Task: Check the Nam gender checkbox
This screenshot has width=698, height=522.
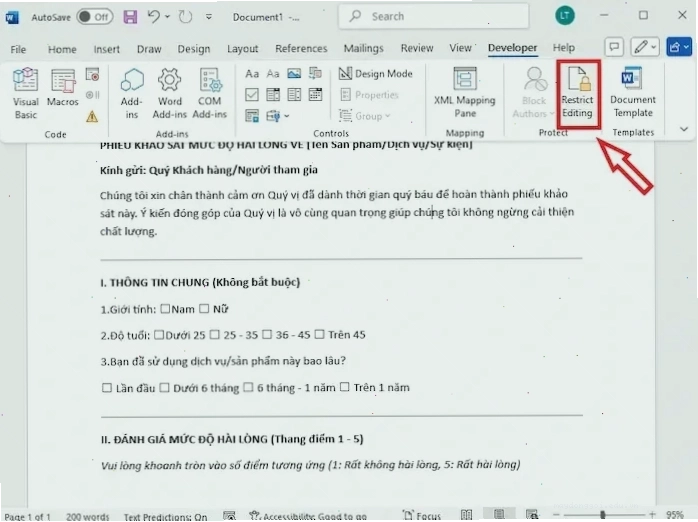Action: point(165,308)
